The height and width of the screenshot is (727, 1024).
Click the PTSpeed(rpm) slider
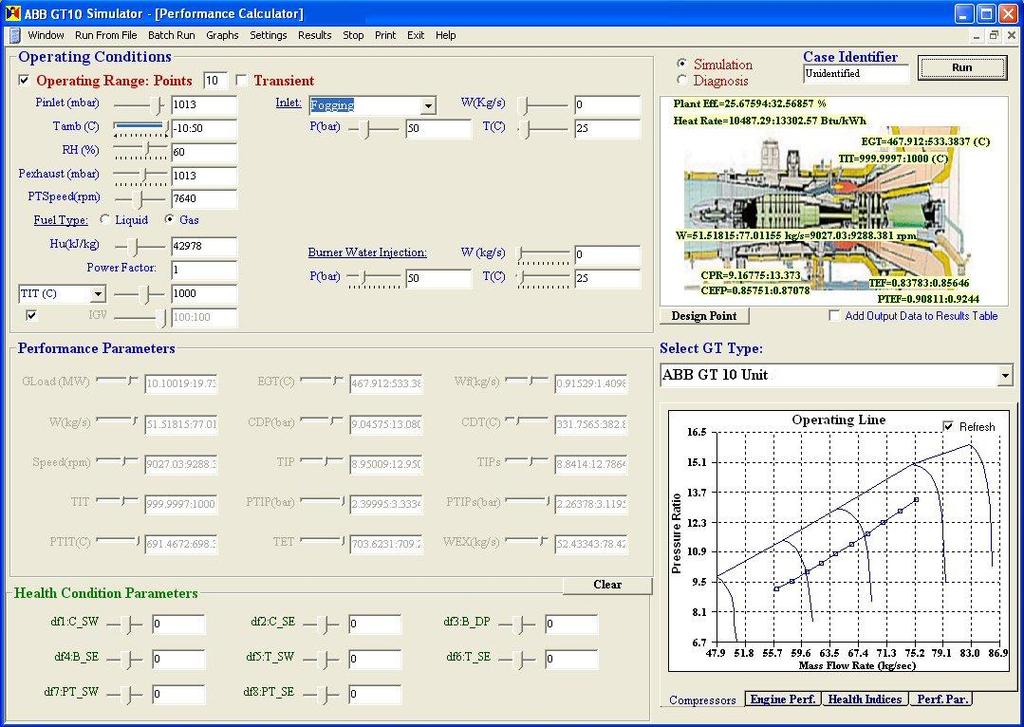pos(139,198)
